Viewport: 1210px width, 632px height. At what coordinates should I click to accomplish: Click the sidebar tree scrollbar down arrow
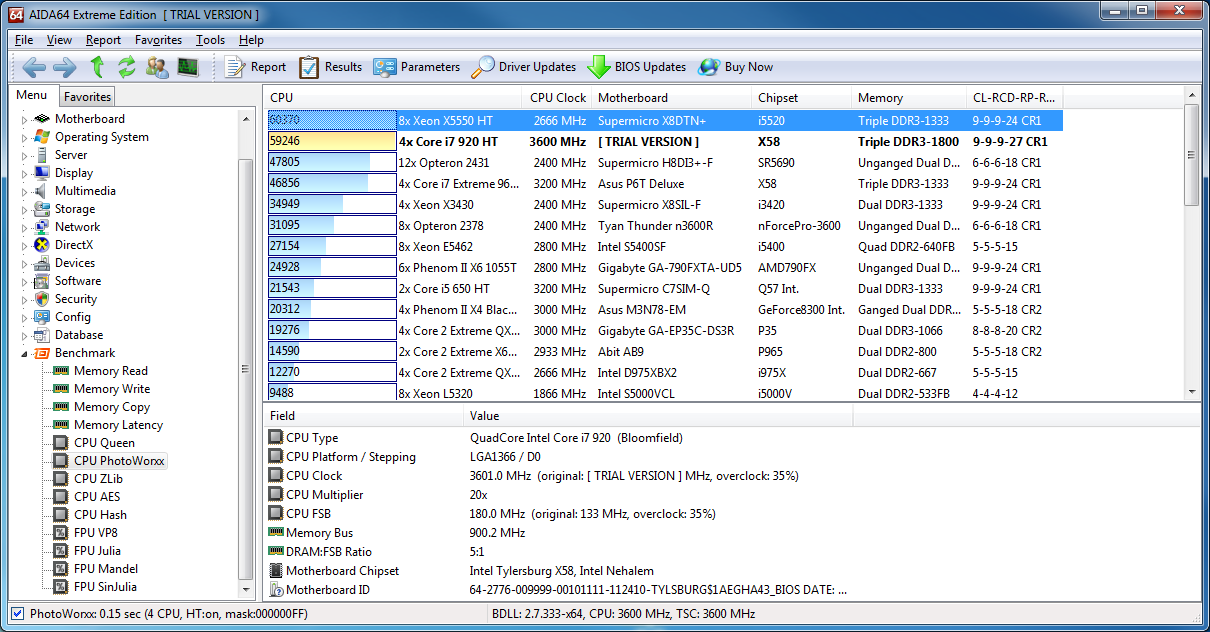(246, 591)
